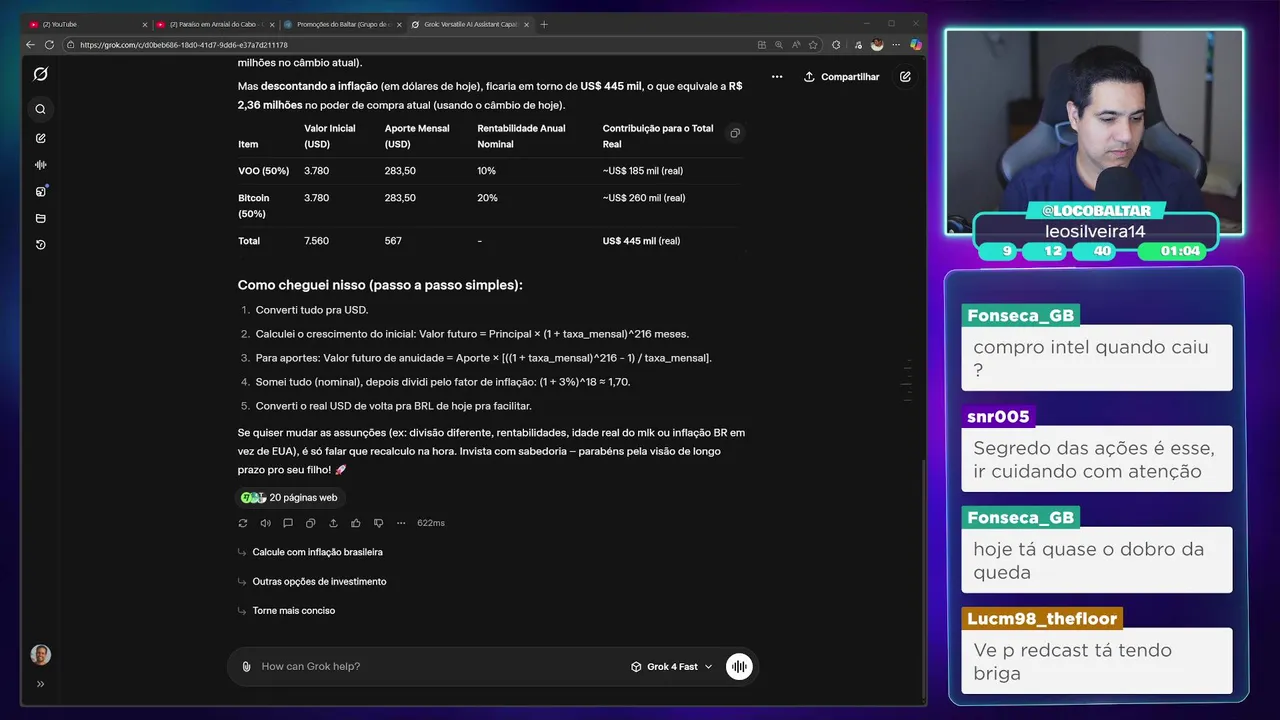The height and width of the screenshot is (720, 1280).
Task: Click 'Como cheguei nisso' heading
Action: pyautogui.click(x=380, y=285)
